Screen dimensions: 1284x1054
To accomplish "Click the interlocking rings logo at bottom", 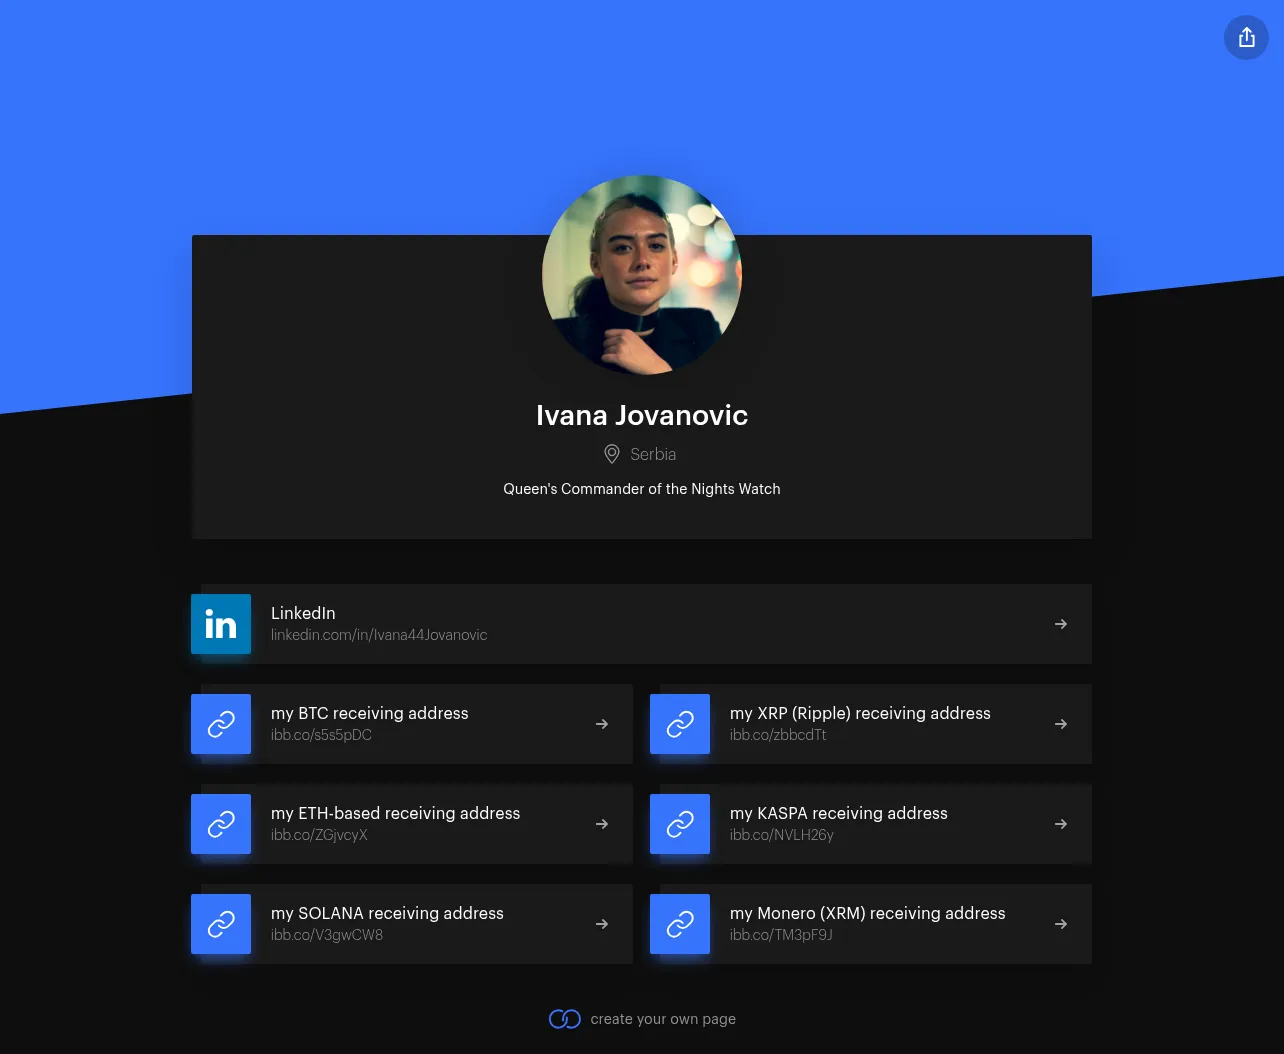I will (565, 1019).
